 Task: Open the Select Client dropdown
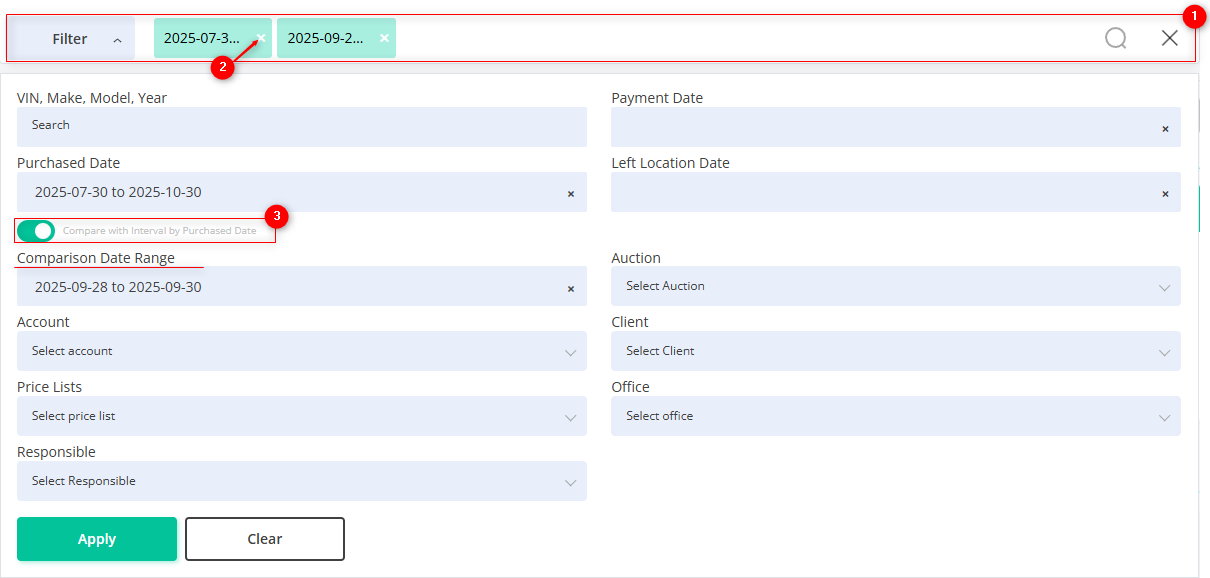coord(895,351)
